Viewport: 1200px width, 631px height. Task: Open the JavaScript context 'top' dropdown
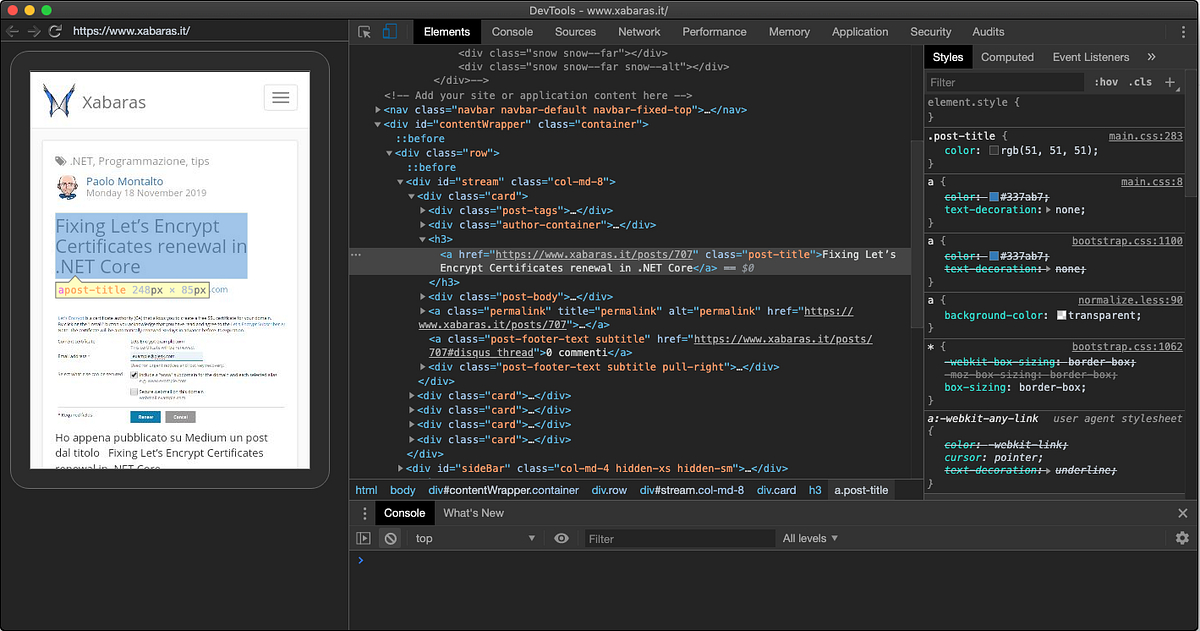coord(475,538)
